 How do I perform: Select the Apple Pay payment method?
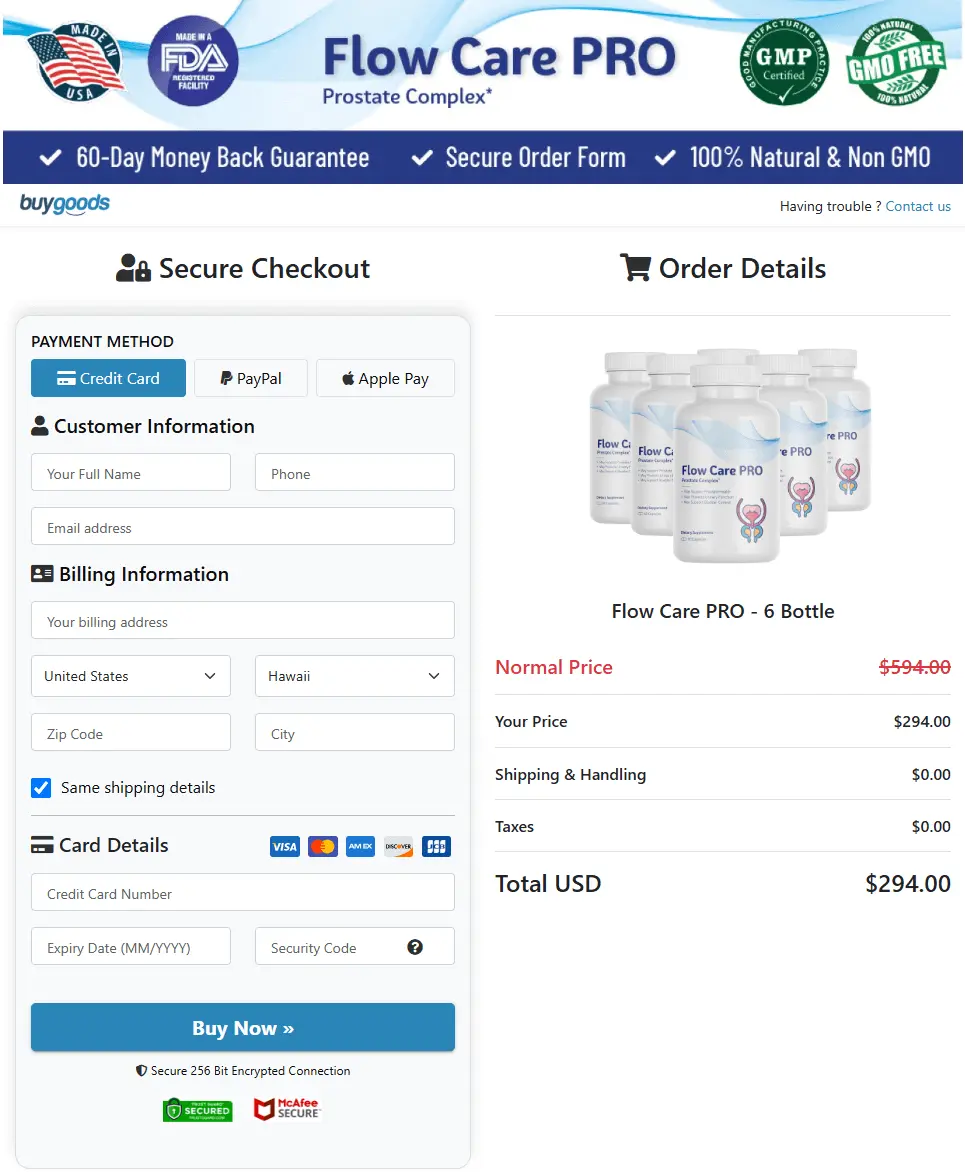pos(385,378)
